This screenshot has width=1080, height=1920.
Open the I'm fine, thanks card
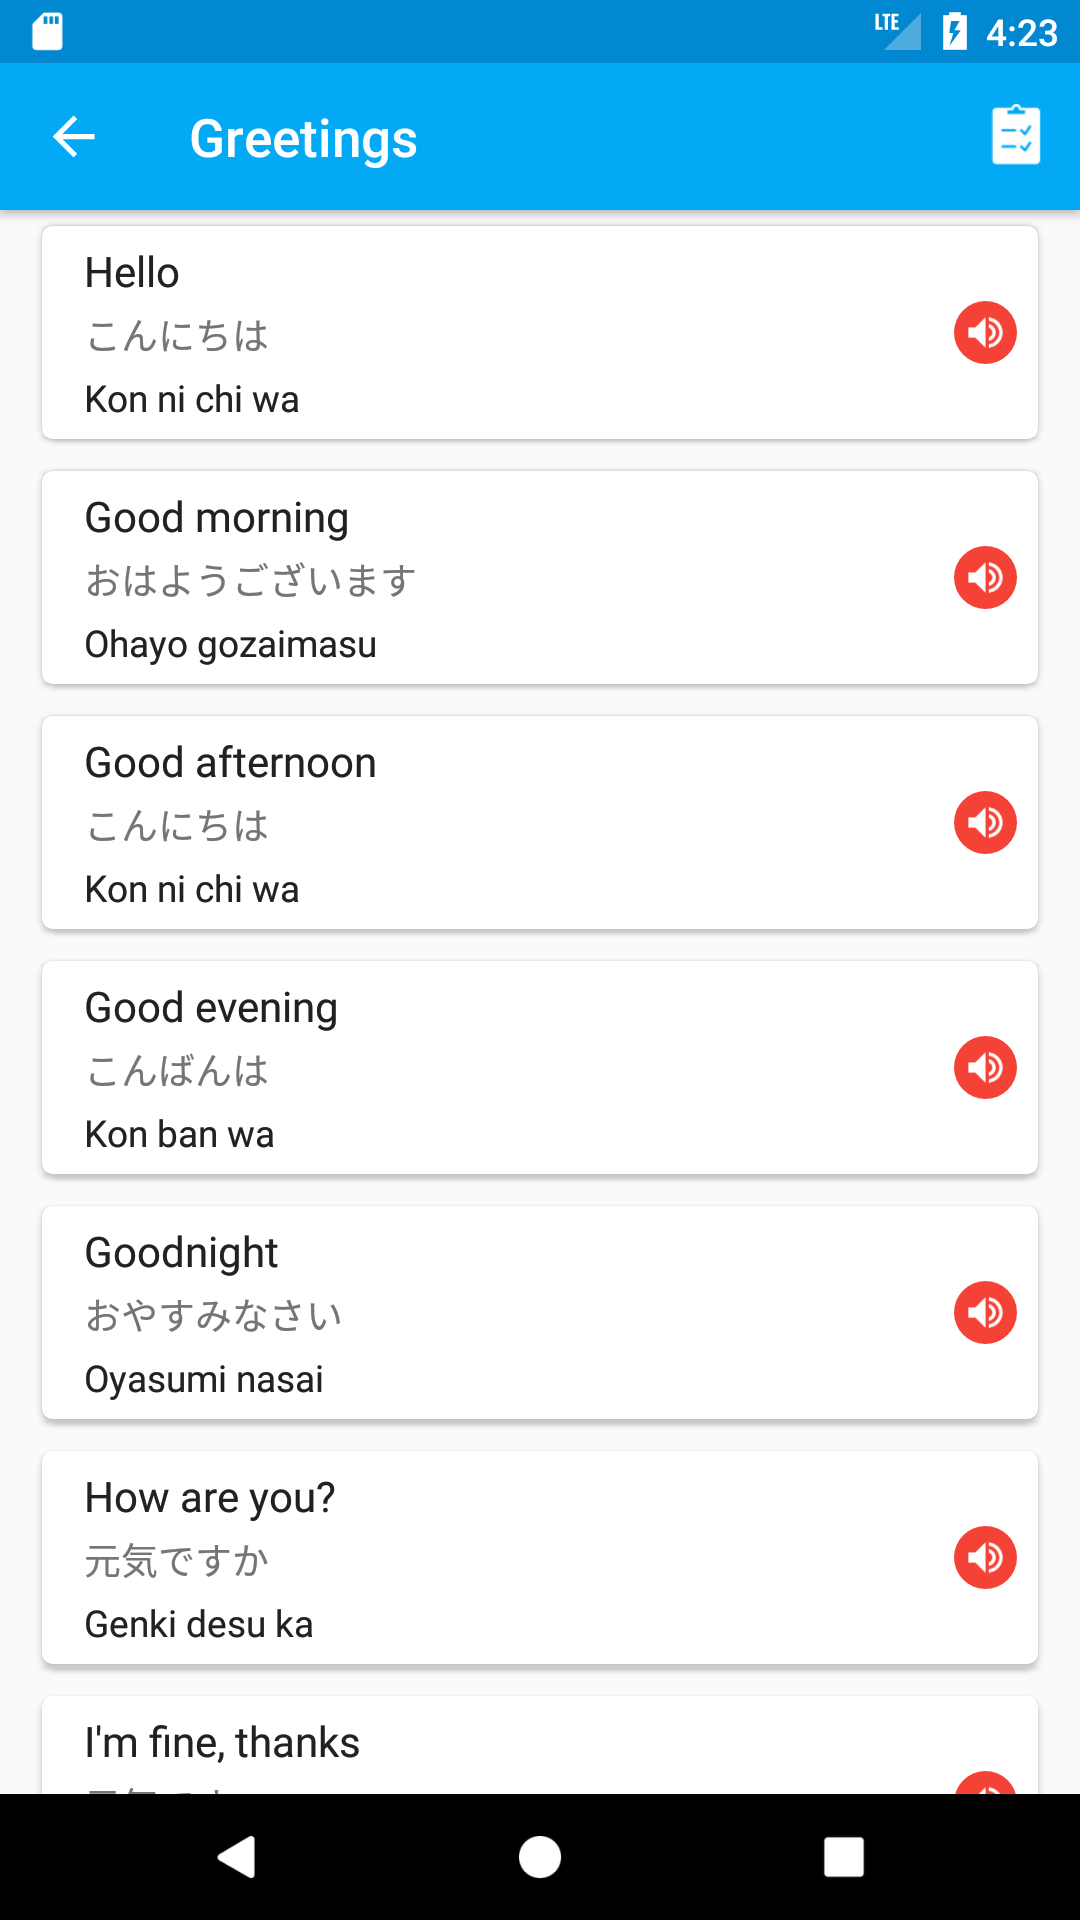pos(540,1744)
